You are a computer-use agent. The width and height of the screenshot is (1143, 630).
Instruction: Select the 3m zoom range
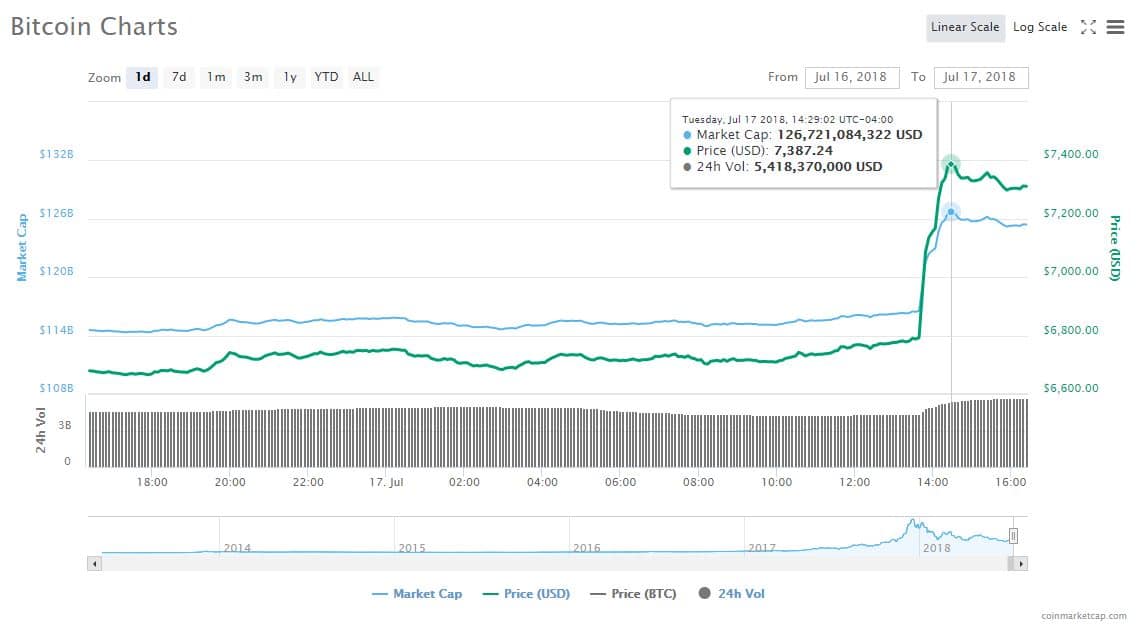tap(253, 77)
